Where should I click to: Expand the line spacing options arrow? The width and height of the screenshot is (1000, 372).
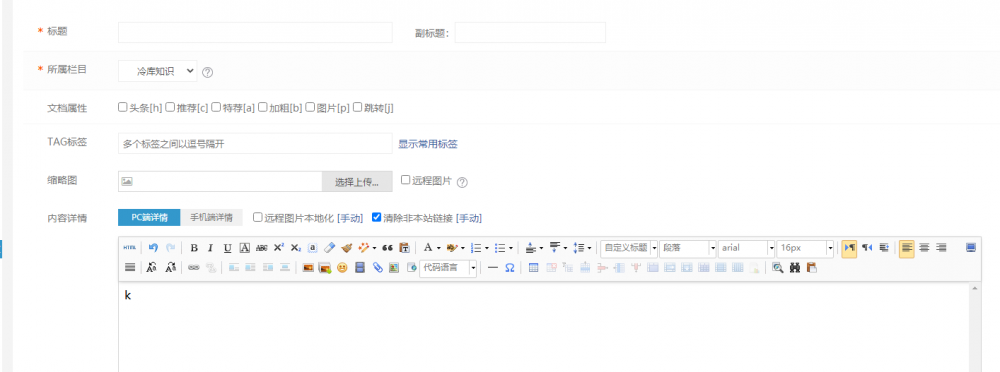[x=589, y=248]
